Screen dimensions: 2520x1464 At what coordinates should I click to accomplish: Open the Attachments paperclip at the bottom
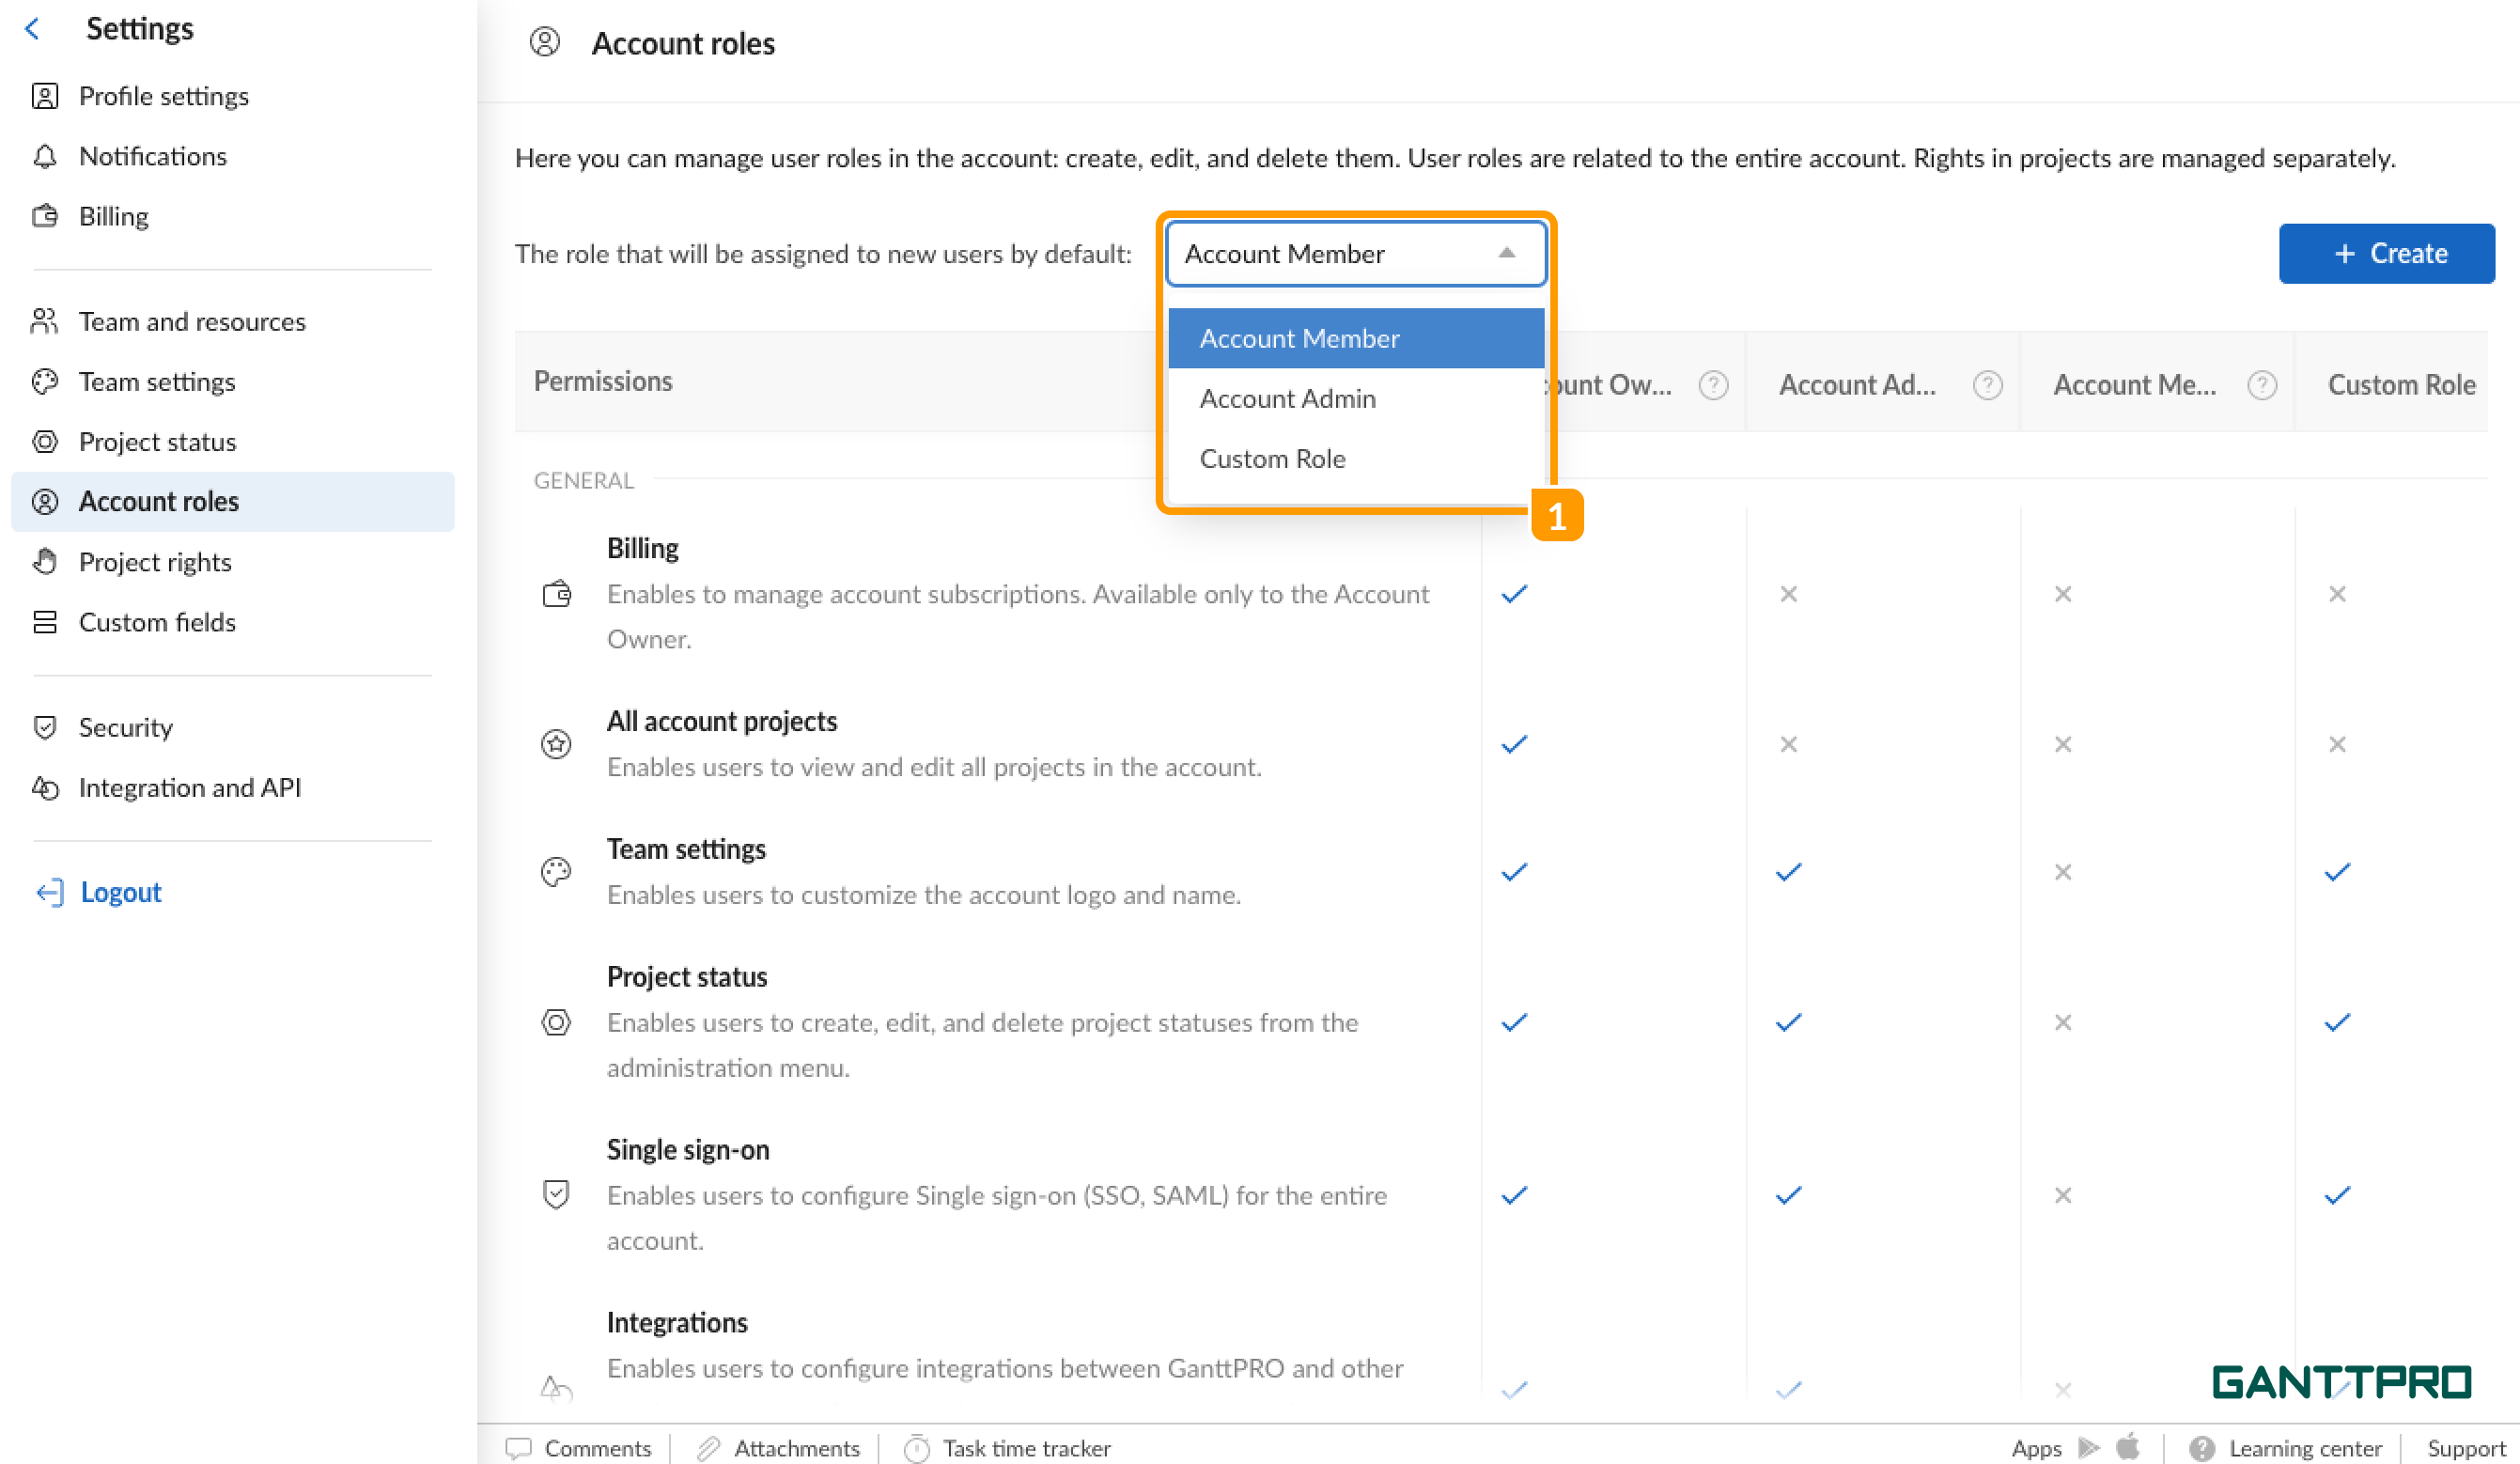click(710, 1447)
